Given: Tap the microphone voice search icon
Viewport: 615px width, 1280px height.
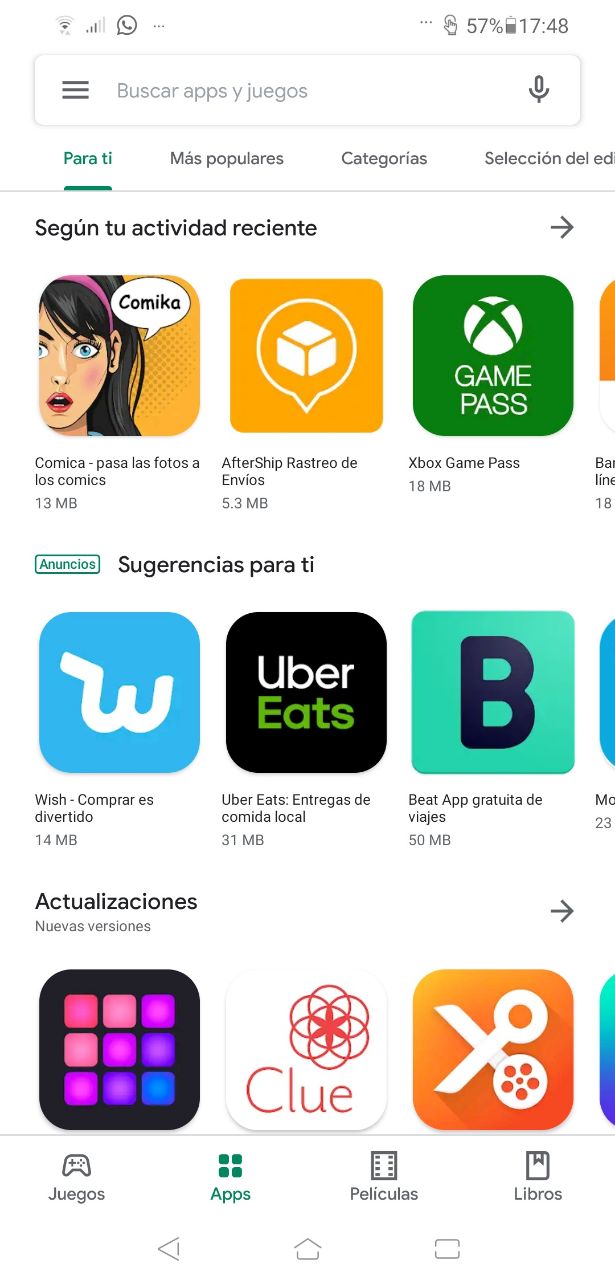Looking at the screenshot, I should pos(538,90).
